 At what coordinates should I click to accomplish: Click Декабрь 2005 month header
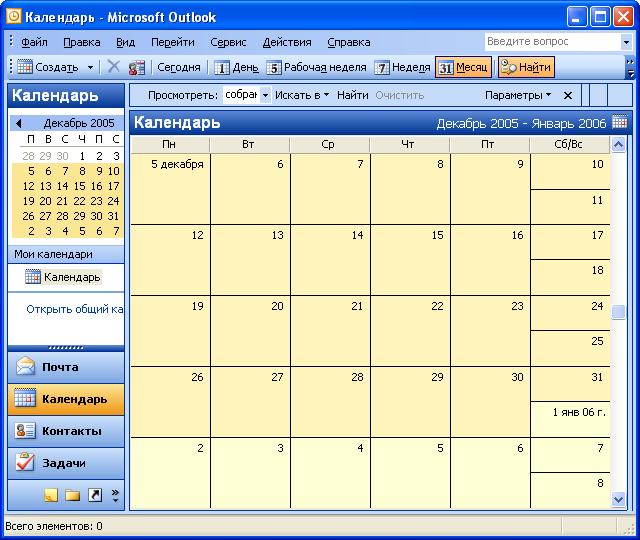click(x=79, y=123)
